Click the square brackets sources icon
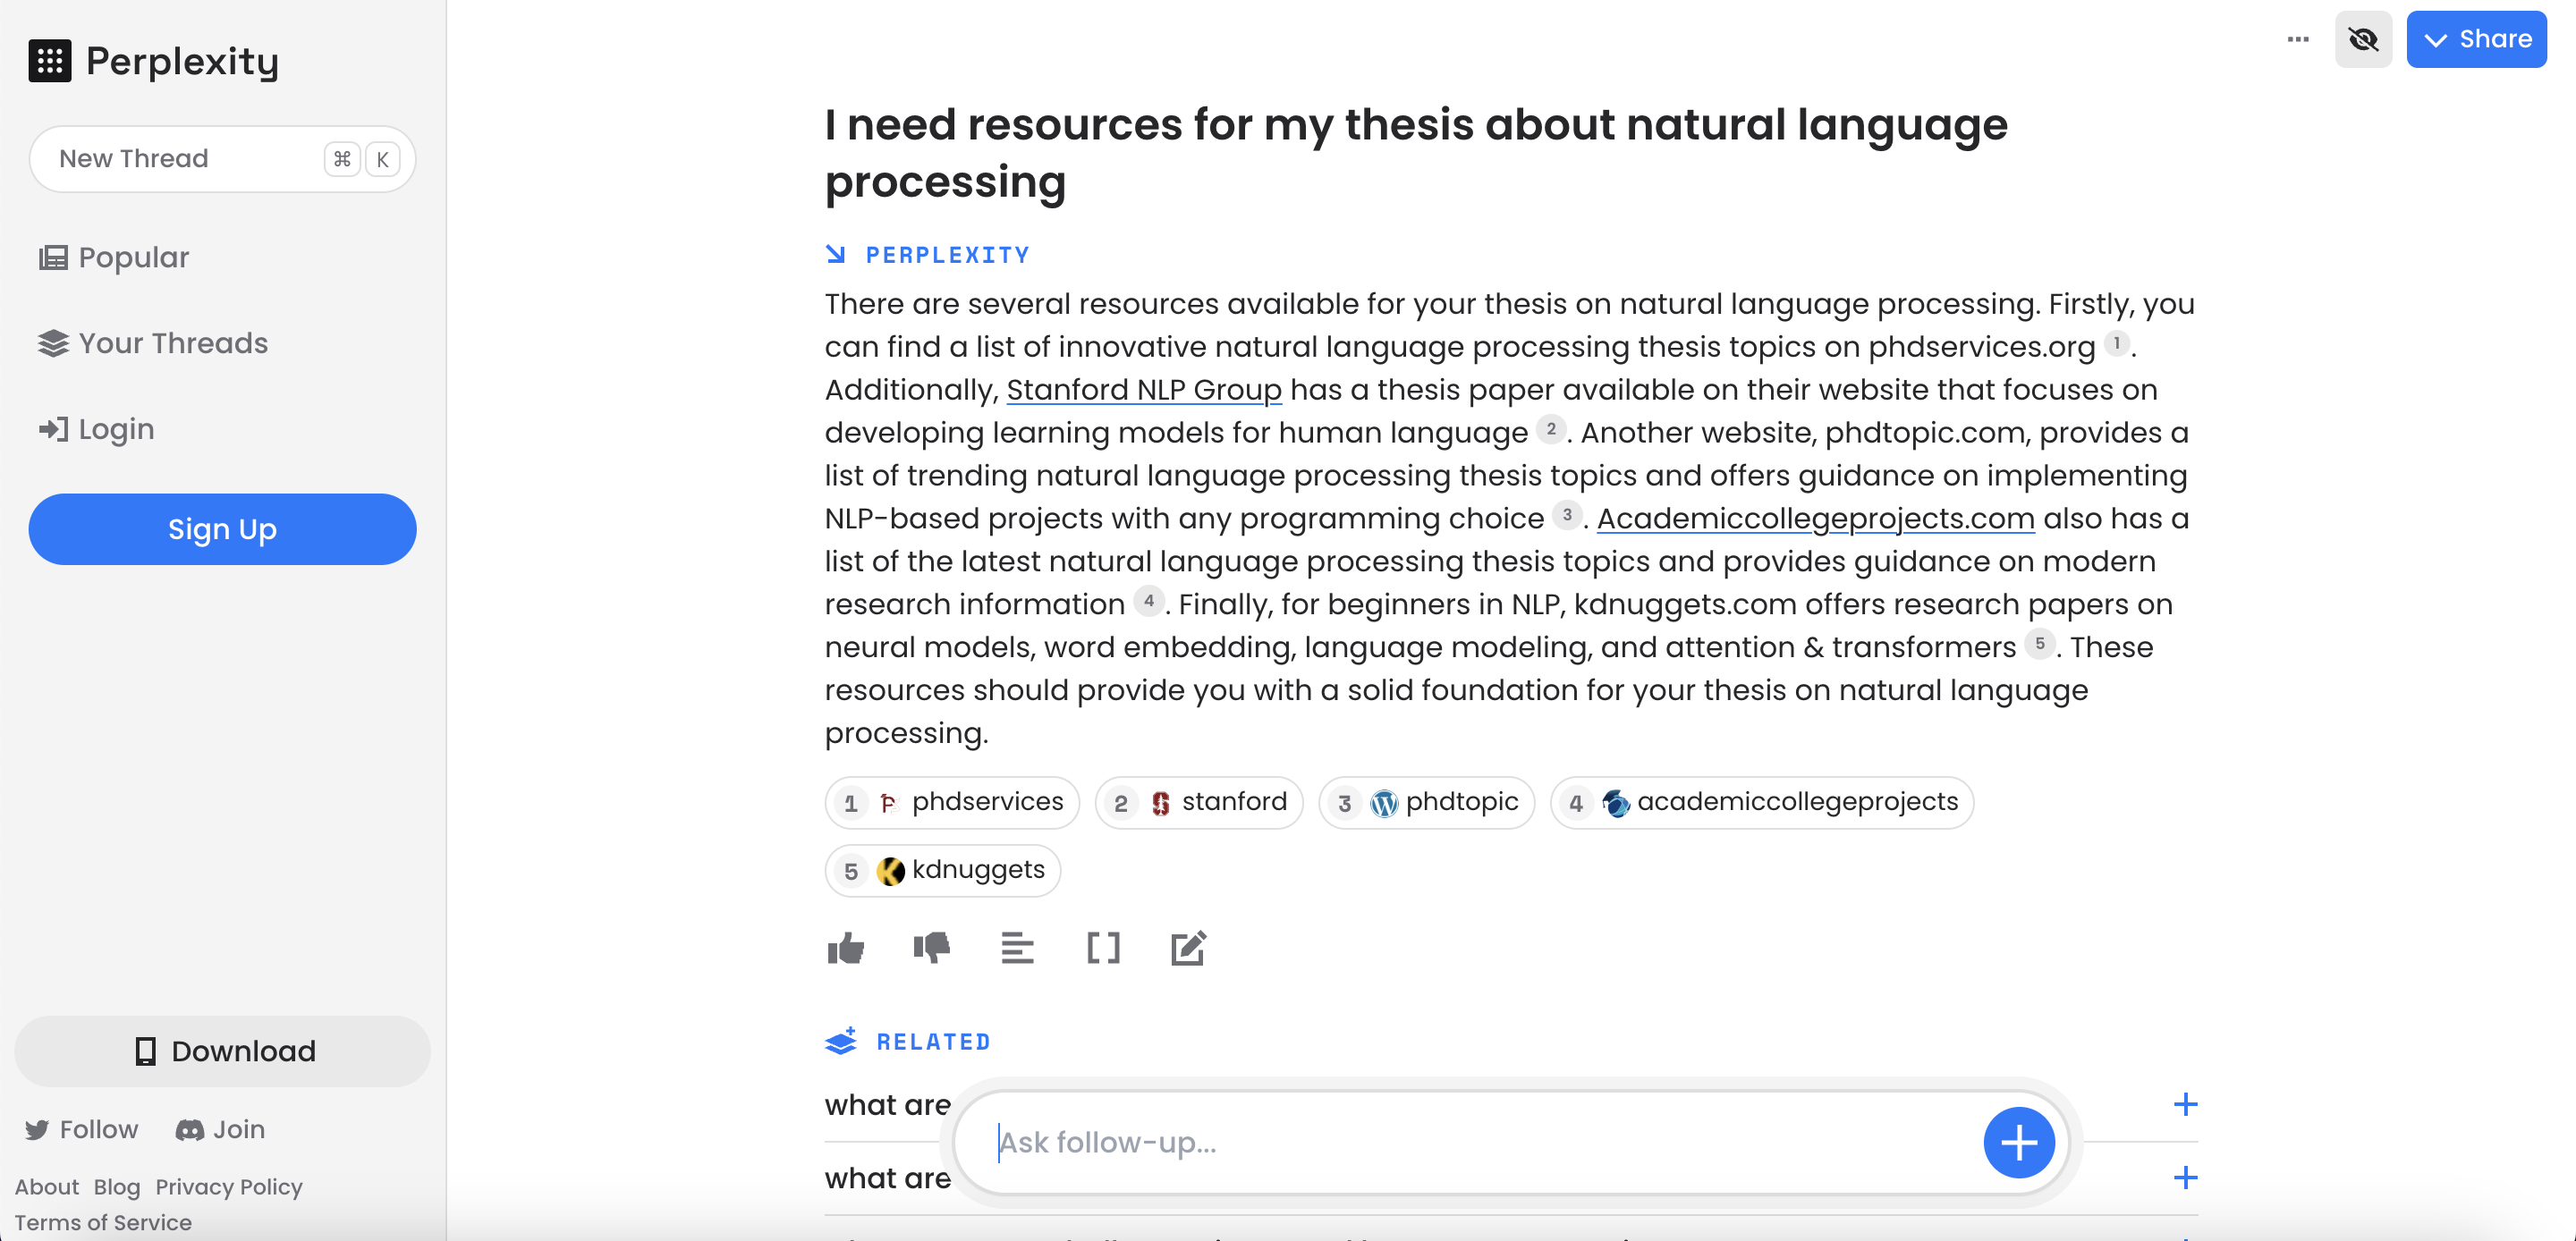 [x=1103, y=947]
